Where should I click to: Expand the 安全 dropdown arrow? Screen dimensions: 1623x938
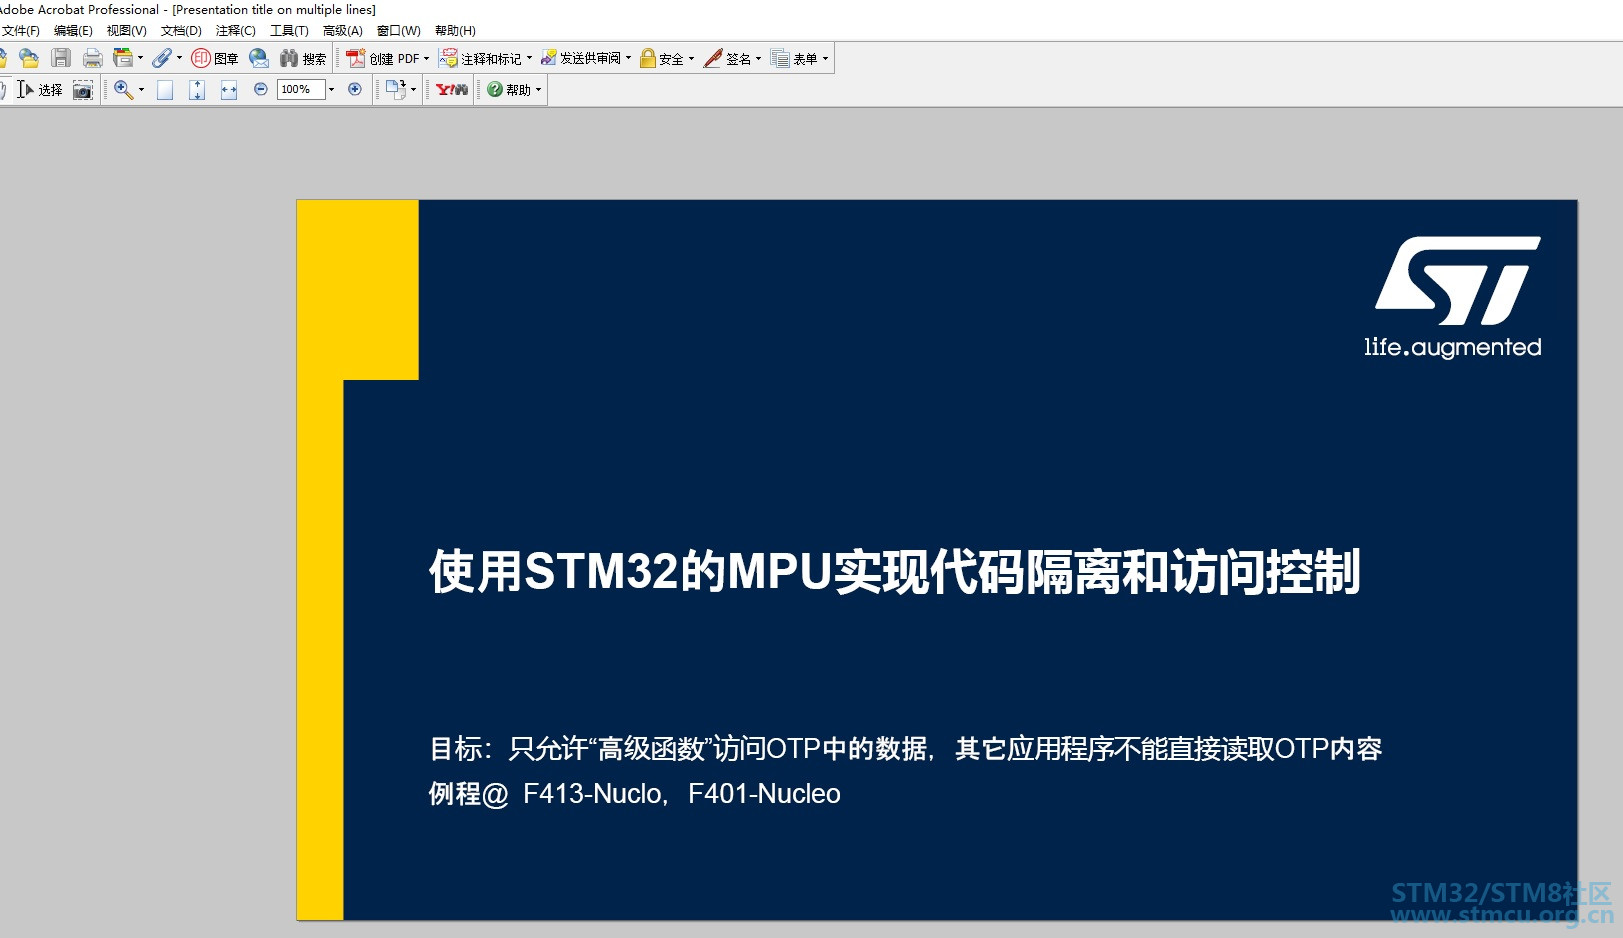[x=691, y=59]
